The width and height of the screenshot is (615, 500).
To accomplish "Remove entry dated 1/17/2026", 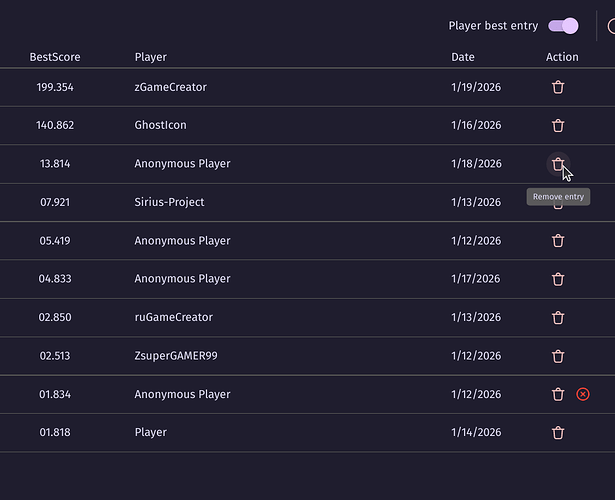I will pos(558,279).
